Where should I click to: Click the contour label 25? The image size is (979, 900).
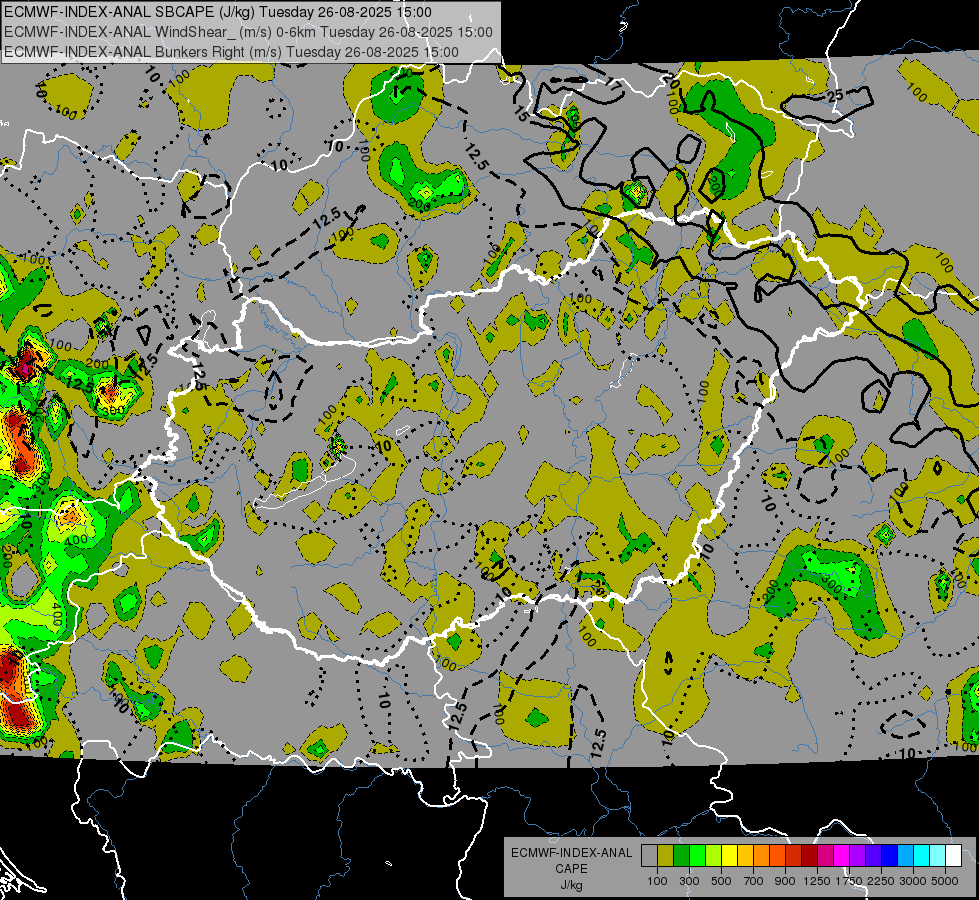(x=835, y=96)
